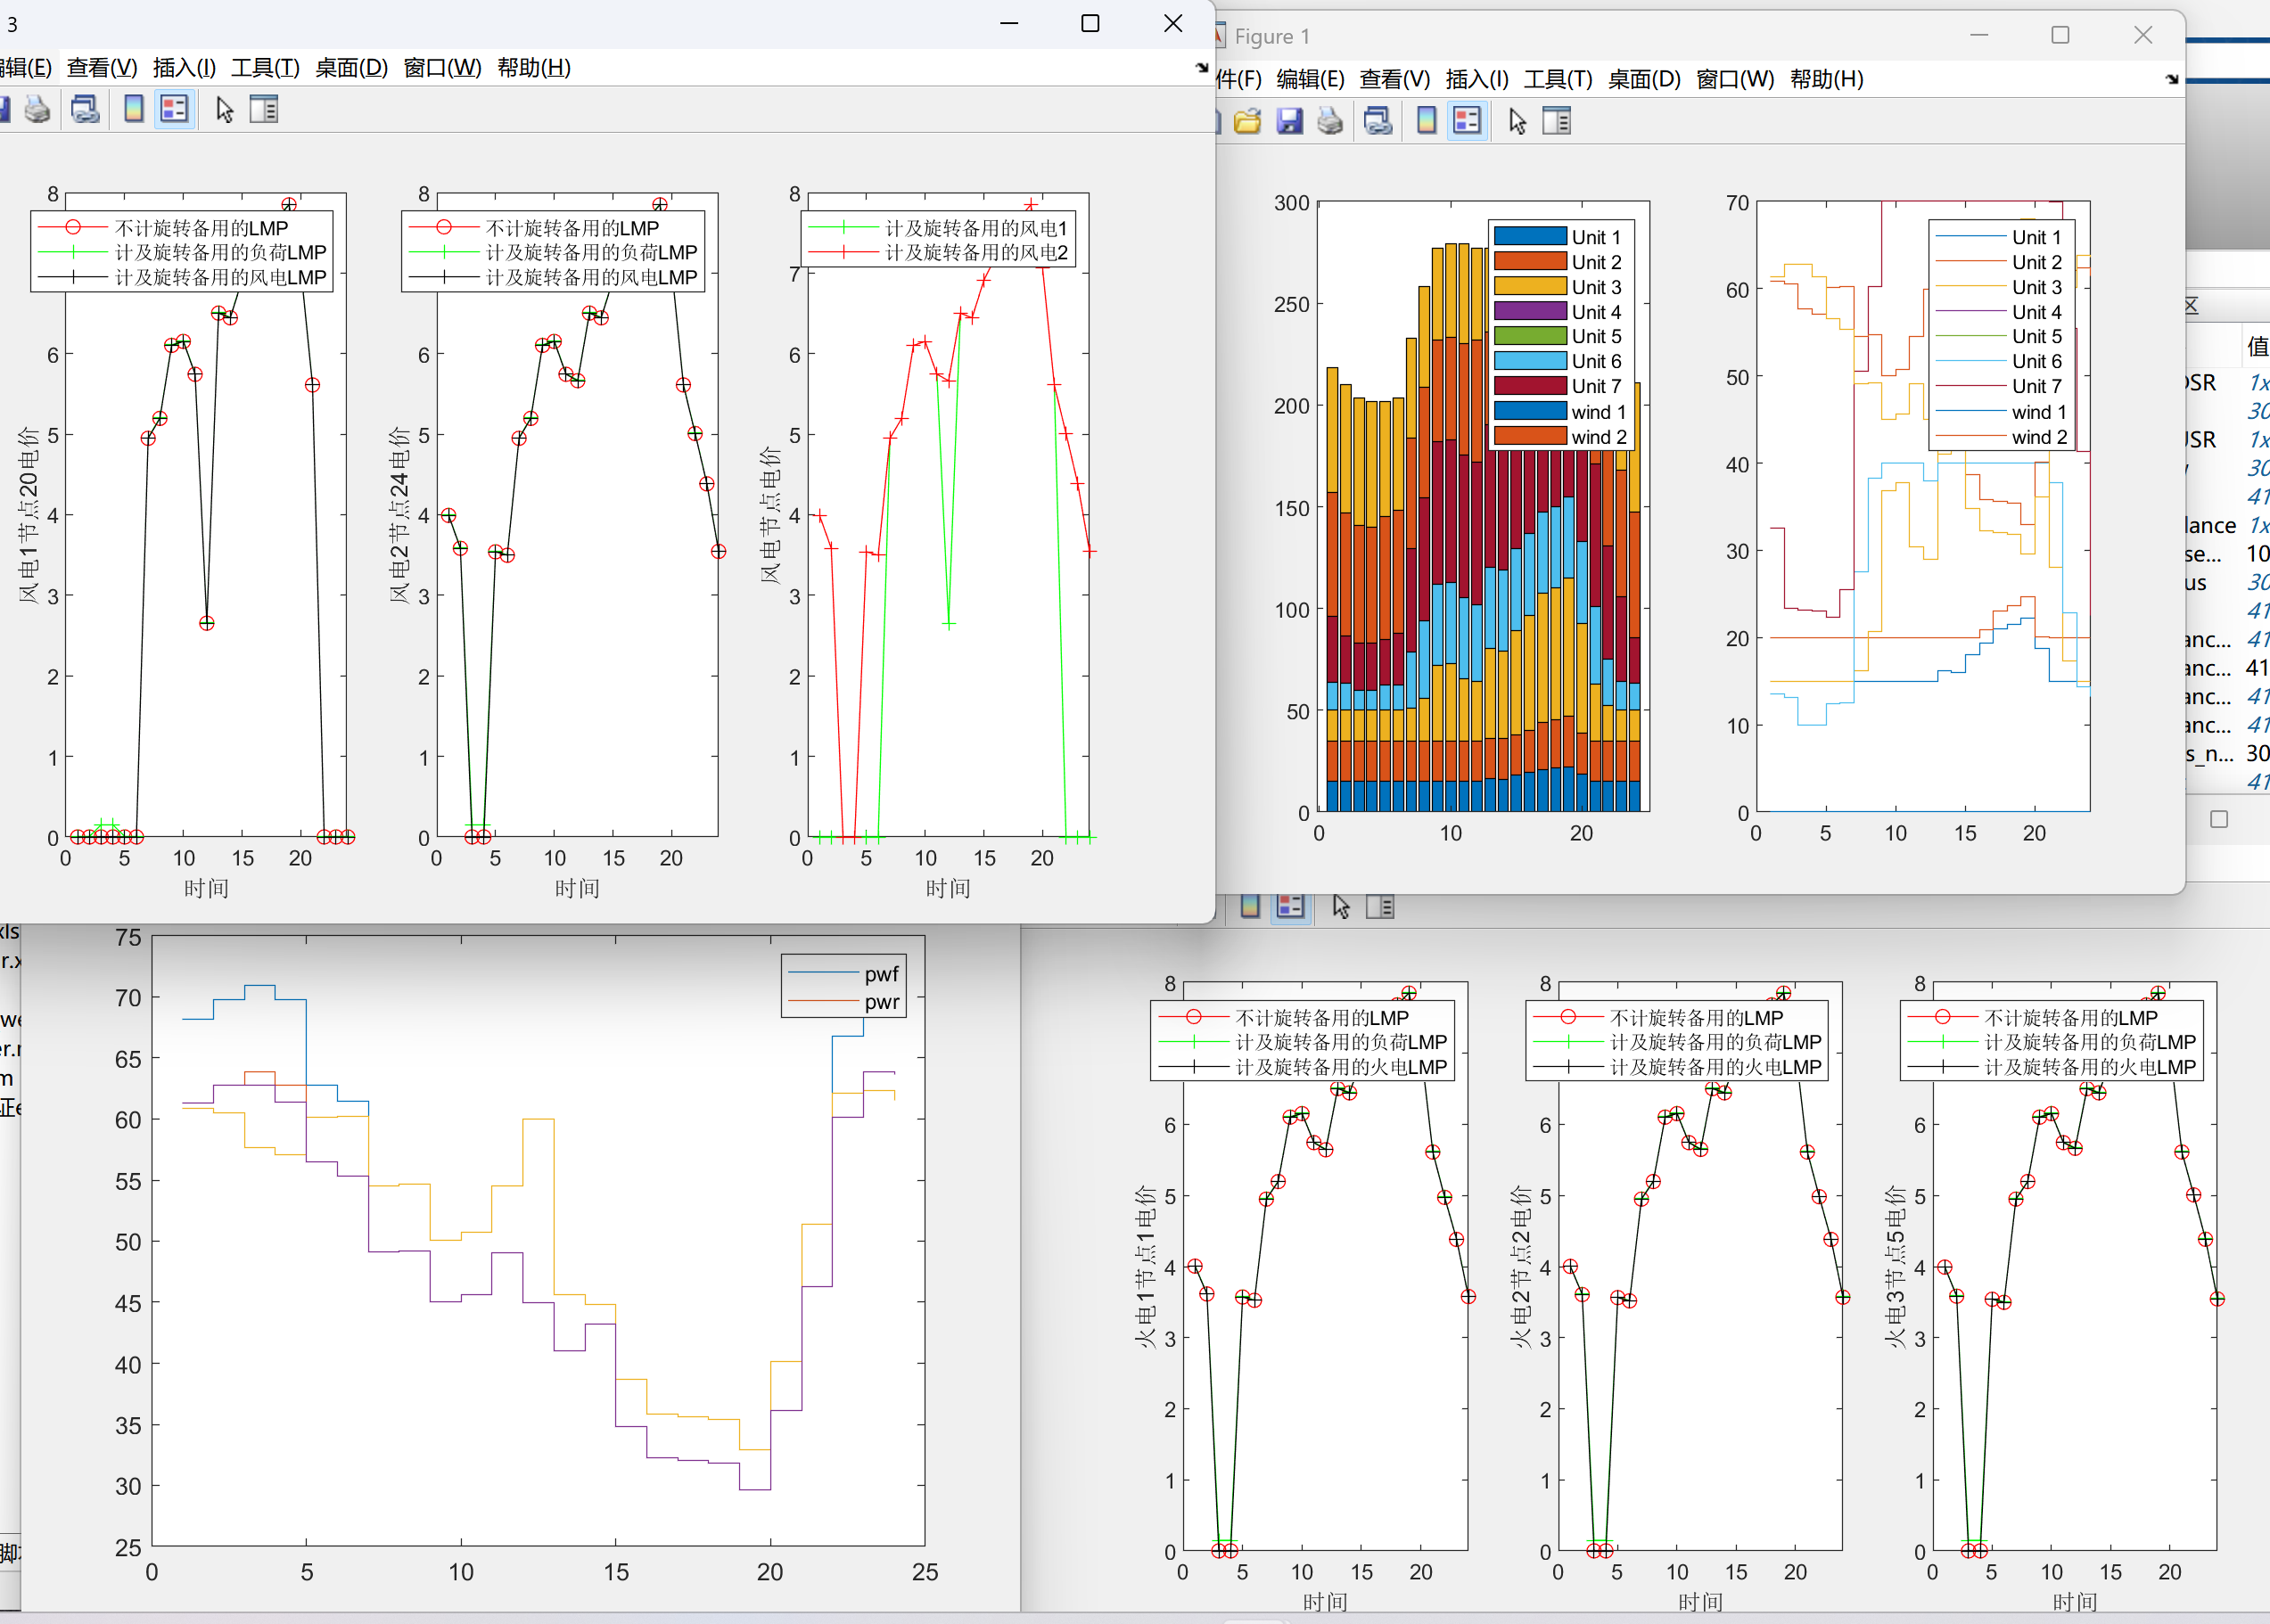Click the menu dock arrow in Figure 1
The image size is (2270, 1624).
click(x=2172, y=79)
